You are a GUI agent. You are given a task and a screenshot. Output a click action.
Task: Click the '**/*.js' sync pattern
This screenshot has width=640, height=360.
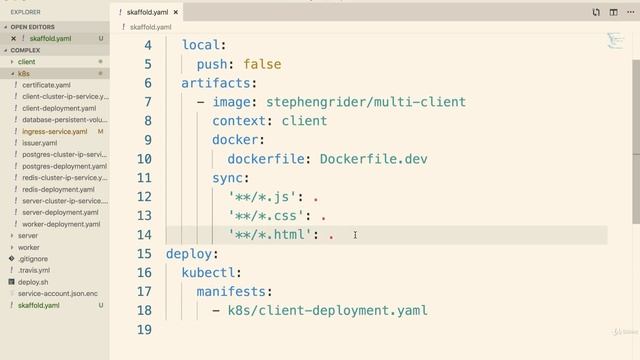[x=262, y=197]
